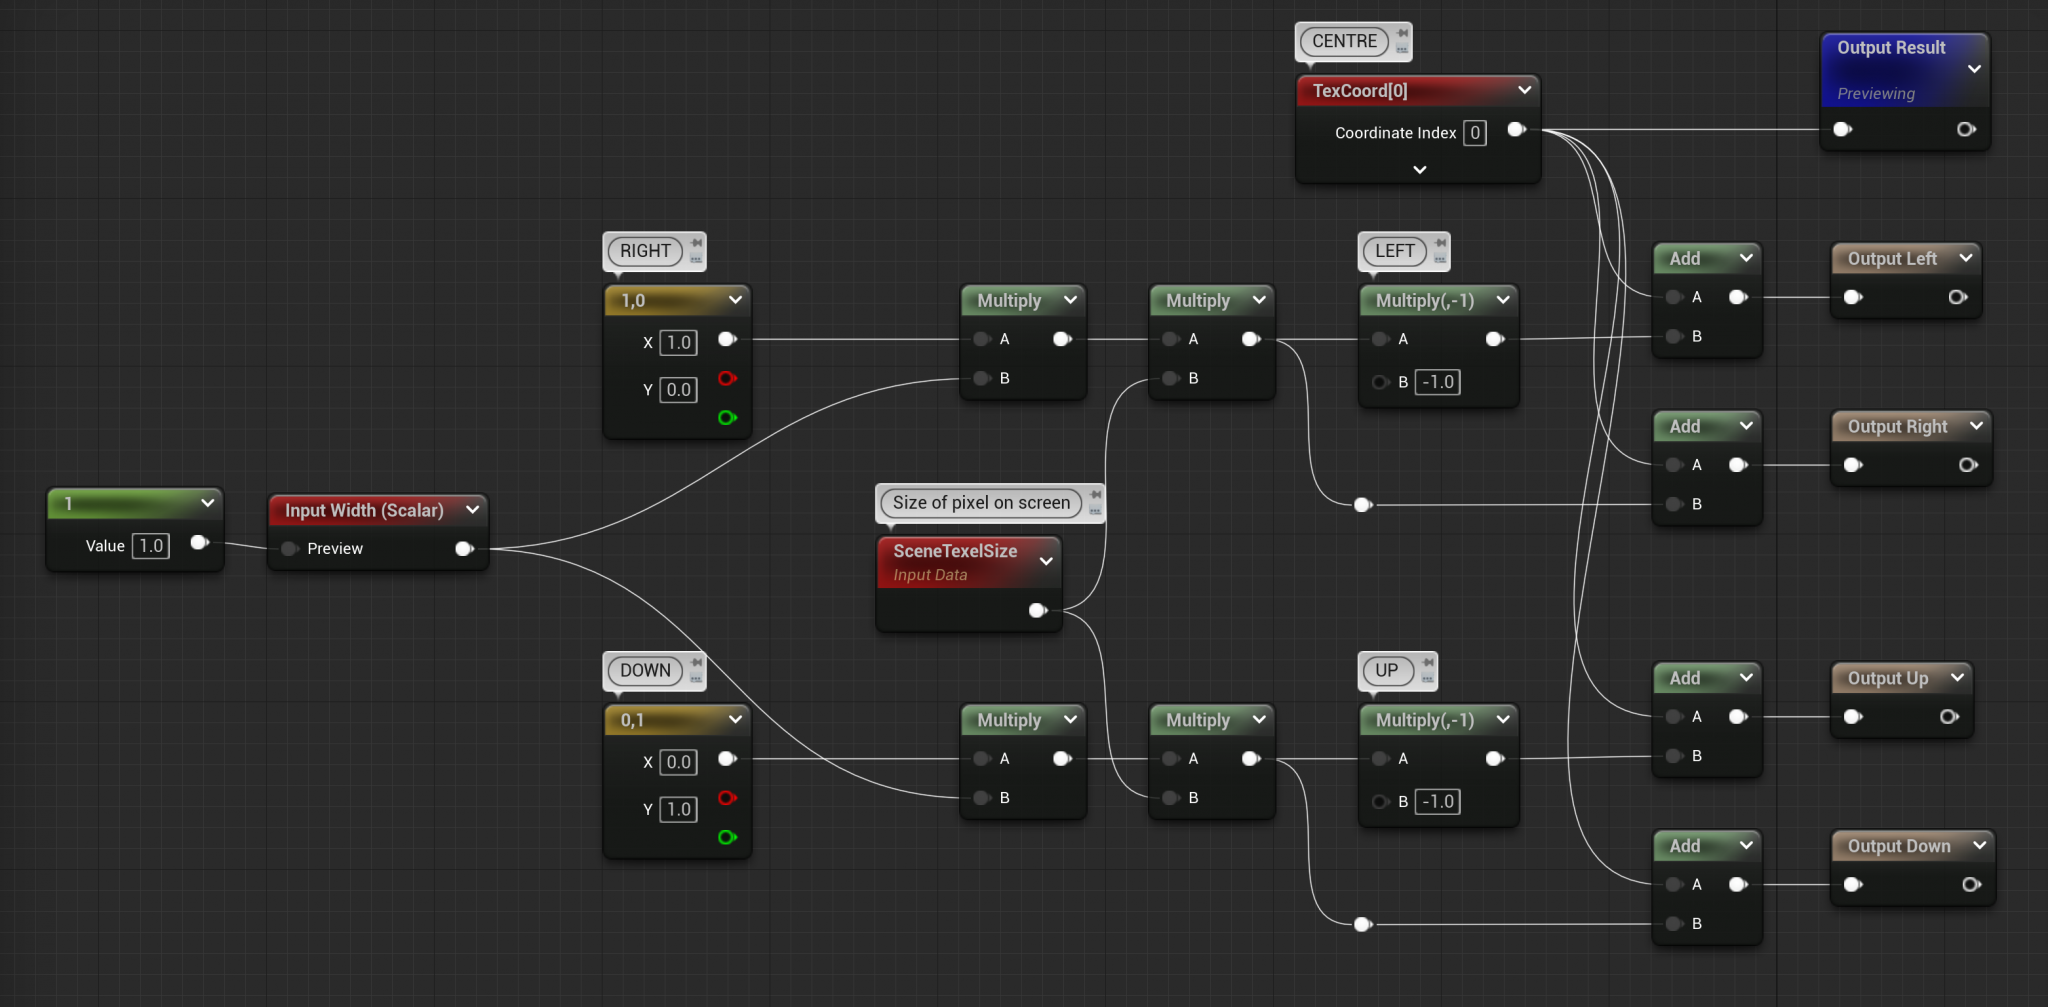Screen dimensions: 2048x1007
Task: Pin the LEFT comment bubble
Action: pyautogui.click(x=1440, y=243)
